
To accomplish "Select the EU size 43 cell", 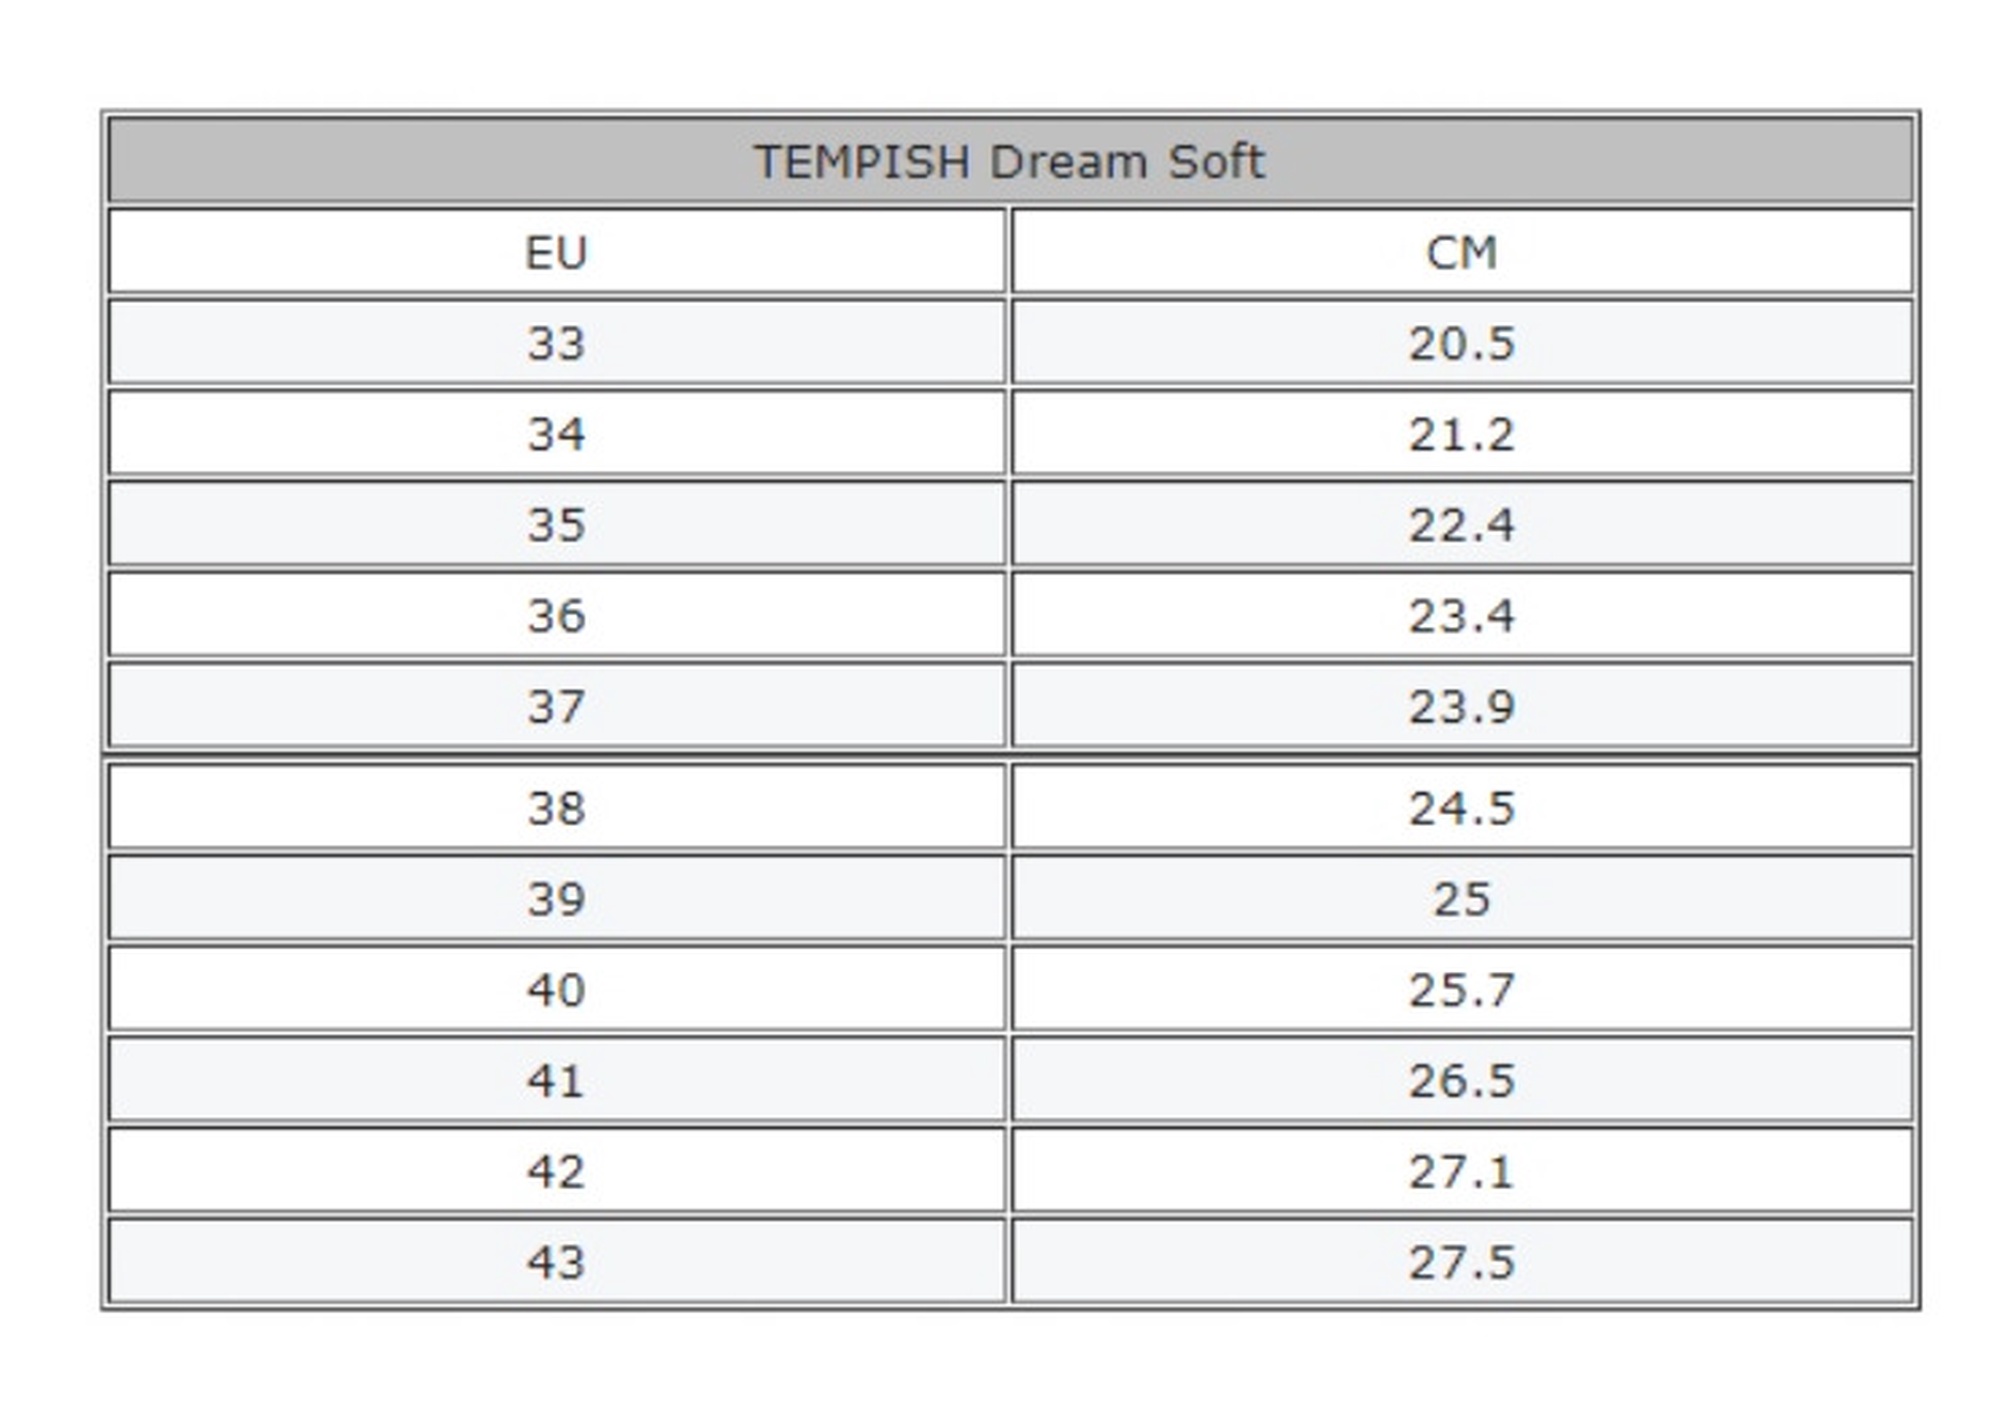I will point(556,1262).
